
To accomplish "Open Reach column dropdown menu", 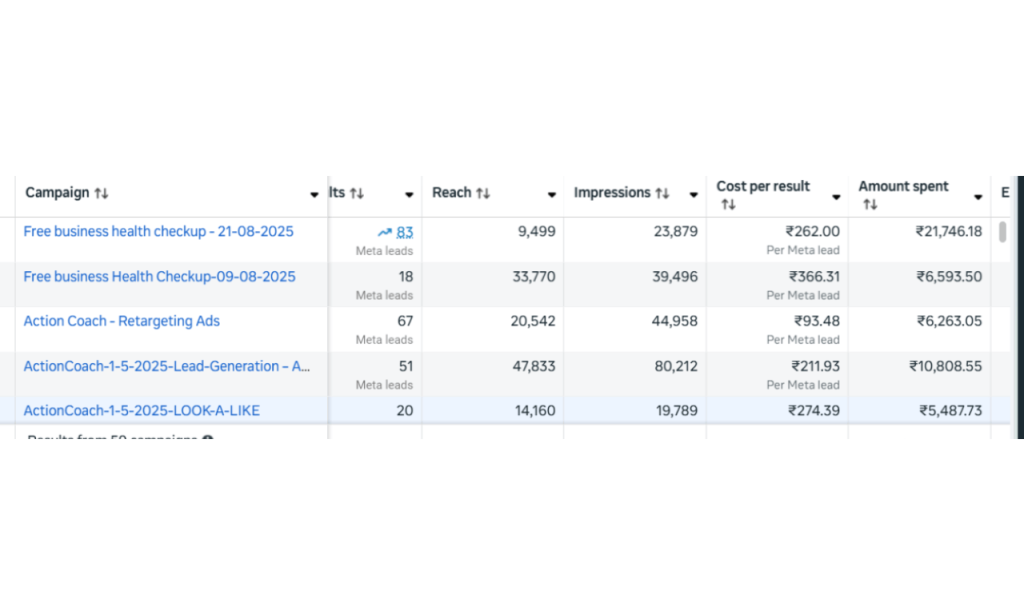I will 551,195.
